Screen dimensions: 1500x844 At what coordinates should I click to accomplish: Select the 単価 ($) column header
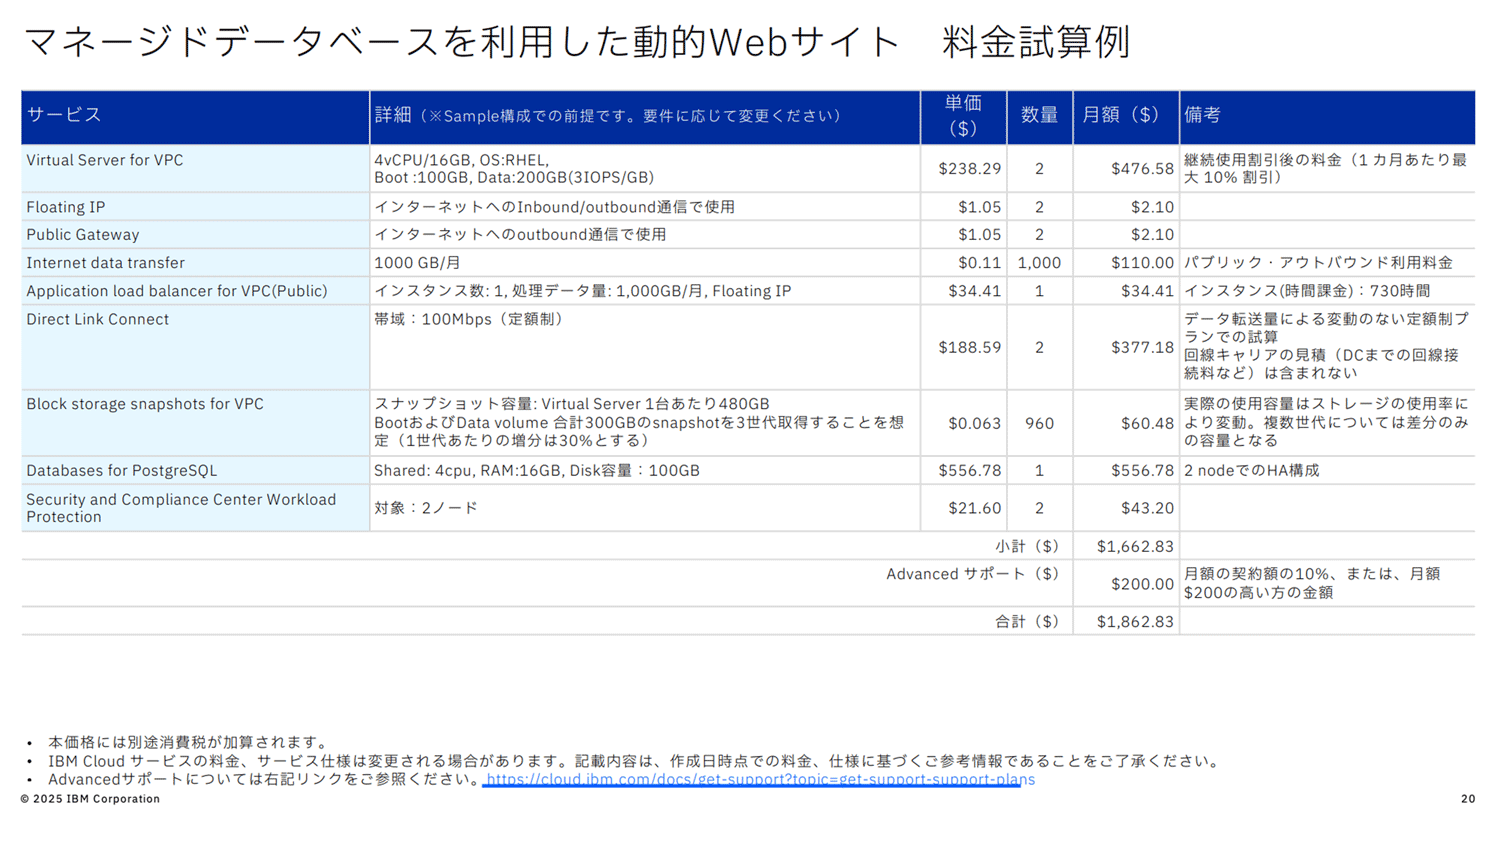point(962,116)
